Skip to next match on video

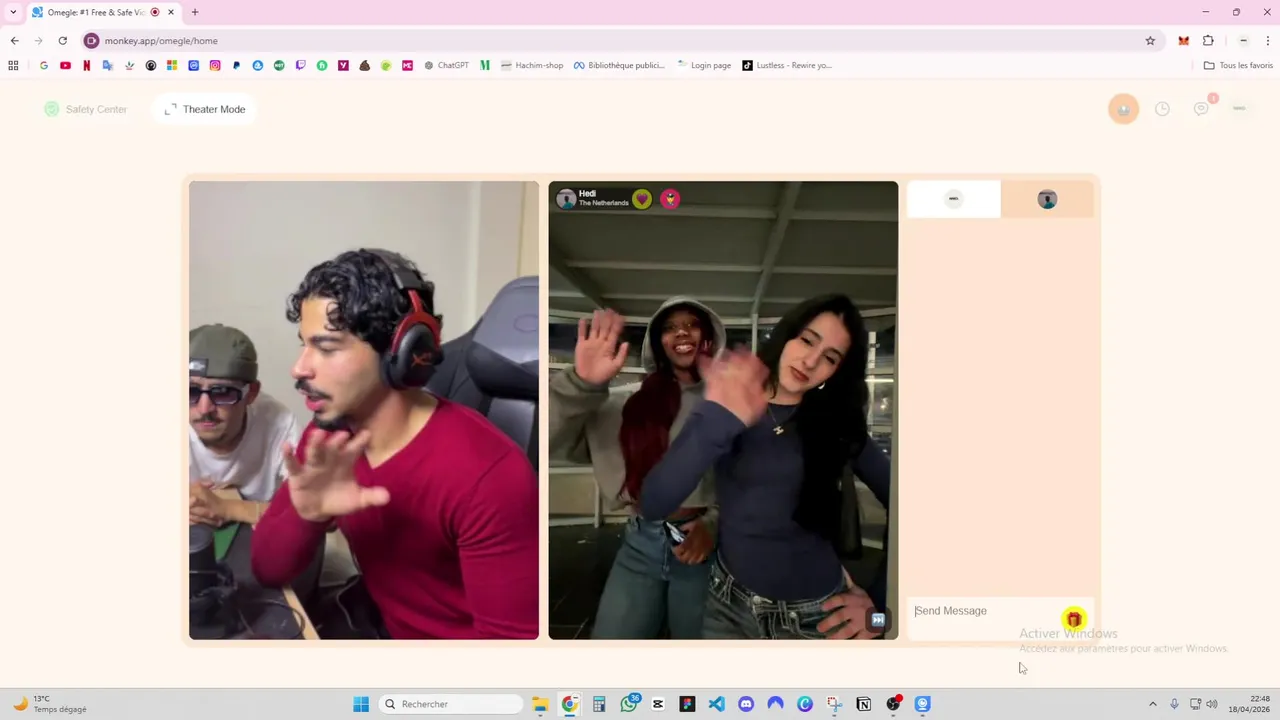pos(878,619)
